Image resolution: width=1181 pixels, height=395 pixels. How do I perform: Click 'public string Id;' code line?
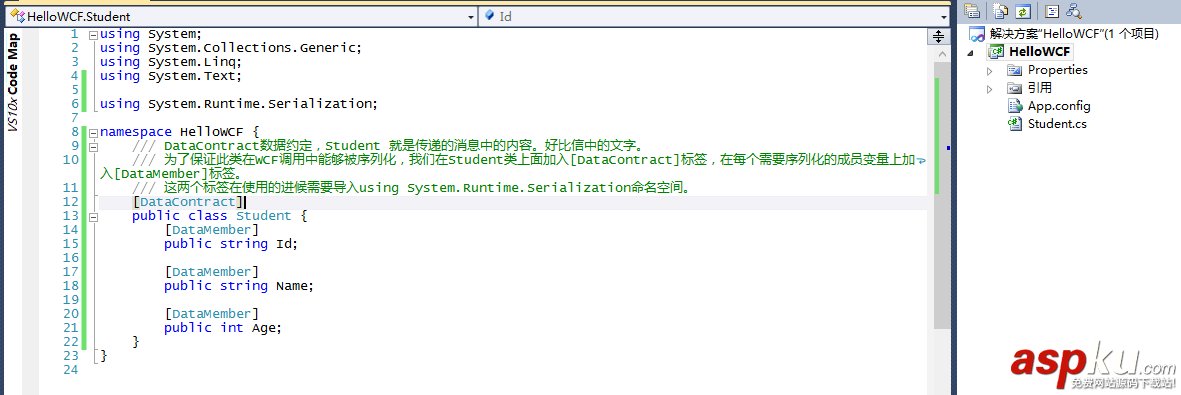point(230,244)
